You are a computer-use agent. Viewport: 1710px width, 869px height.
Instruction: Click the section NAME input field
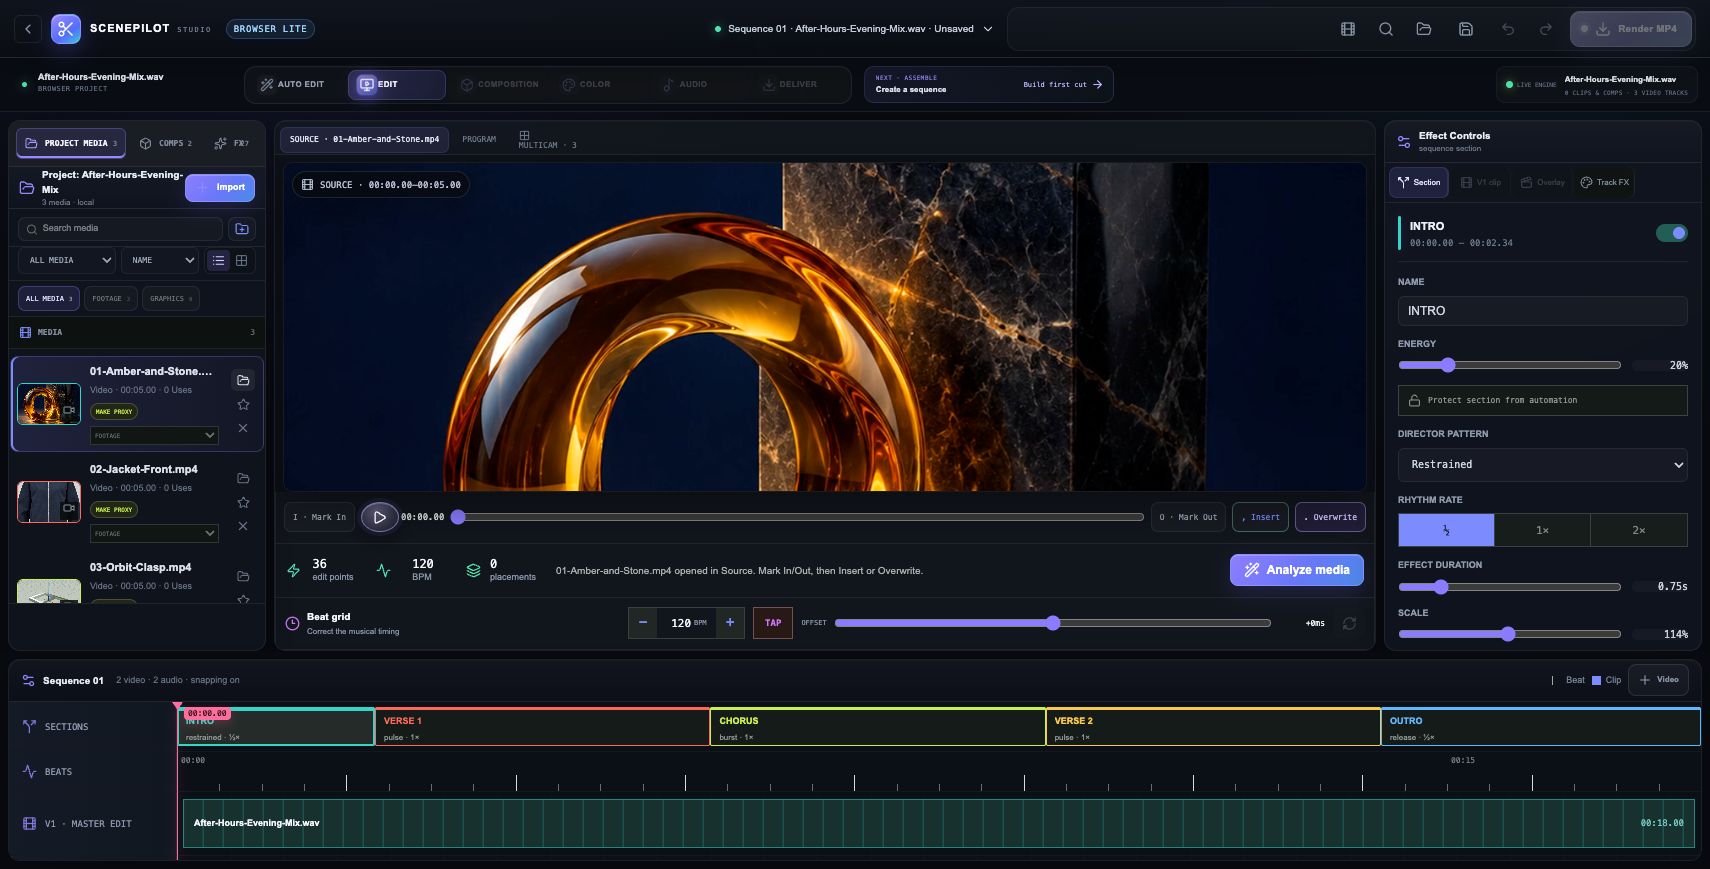point(1542,311)
